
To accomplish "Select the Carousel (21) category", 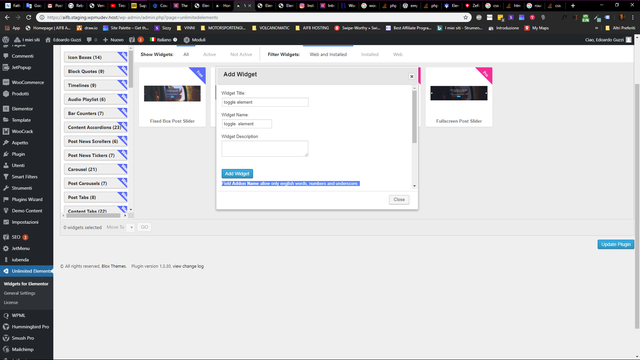I will [96, 169].
